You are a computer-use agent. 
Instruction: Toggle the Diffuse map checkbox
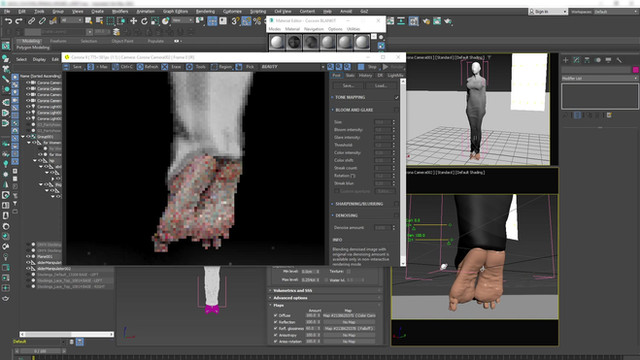pyautogui.click(x=276, y=316)
